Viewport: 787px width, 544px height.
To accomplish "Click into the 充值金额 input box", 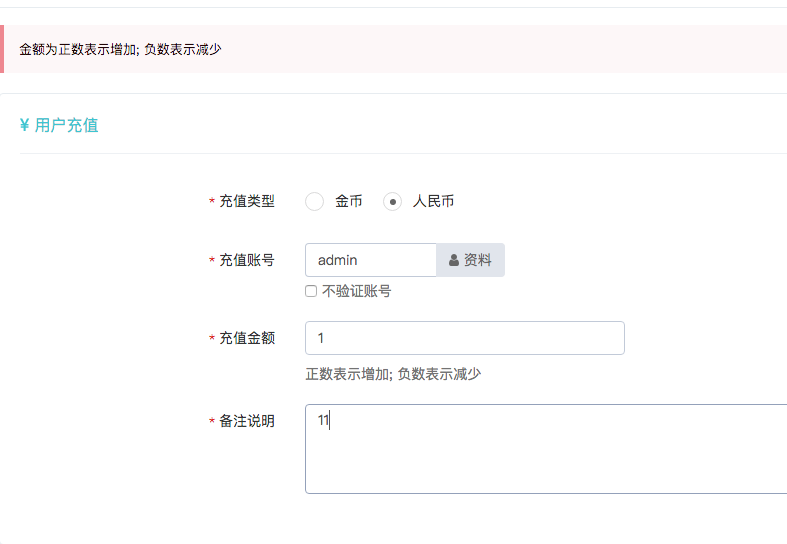I will click(x=465, y=338).
